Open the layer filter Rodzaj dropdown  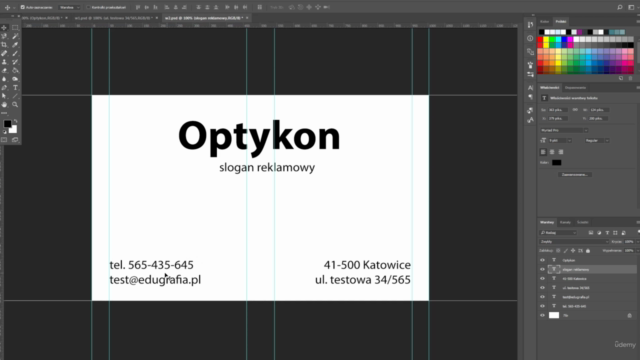pos(558,233)
